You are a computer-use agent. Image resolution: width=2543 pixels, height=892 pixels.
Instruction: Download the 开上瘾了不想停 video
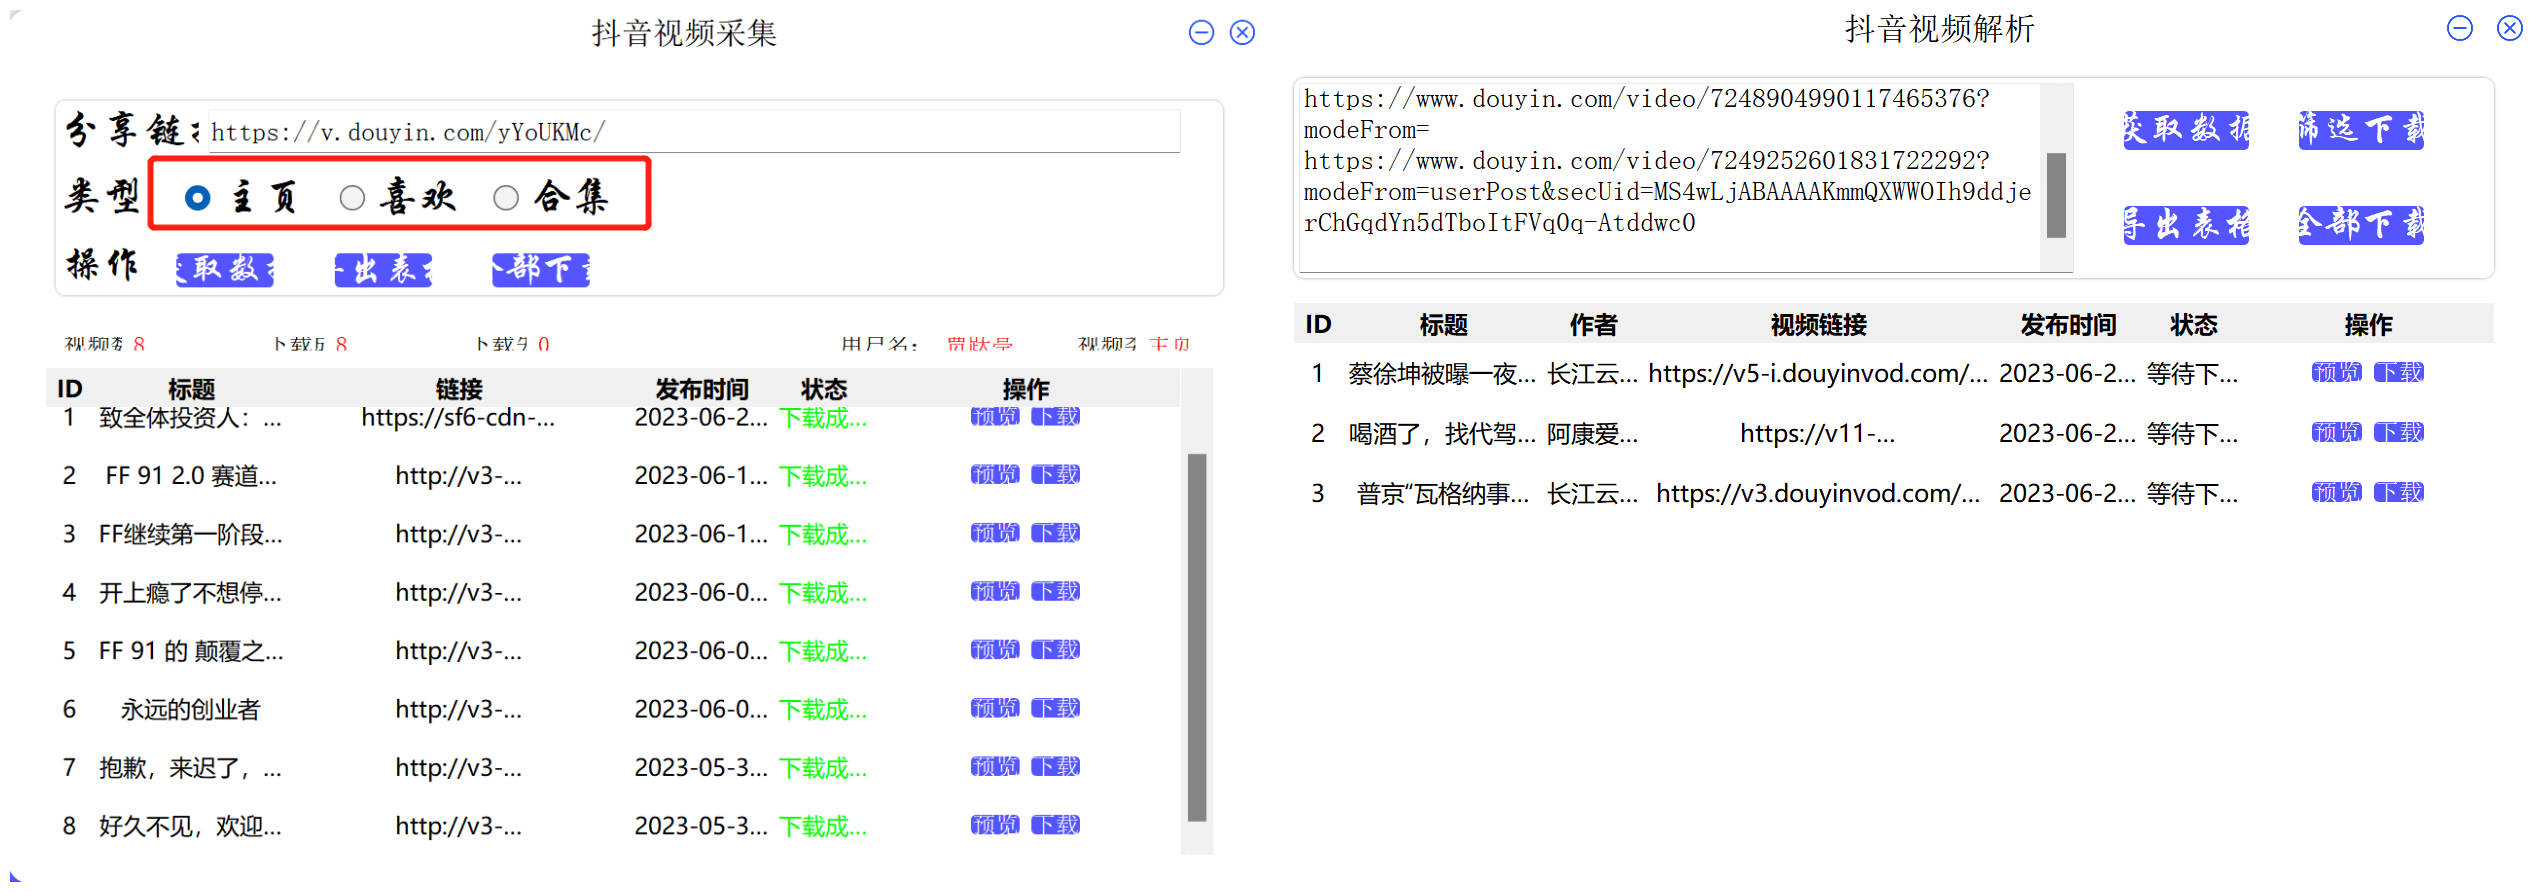pyautogui.click(x=1055, y=592)
